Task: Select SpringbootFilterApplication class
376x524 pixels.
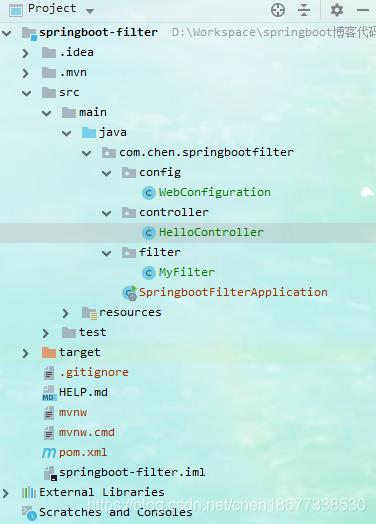Action: pos(233,292)
